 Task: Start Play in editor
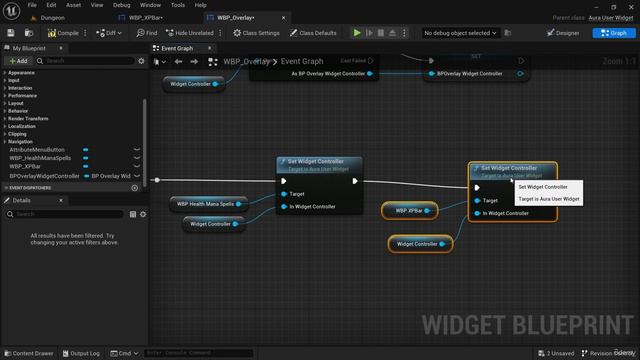tap(357, 33)
